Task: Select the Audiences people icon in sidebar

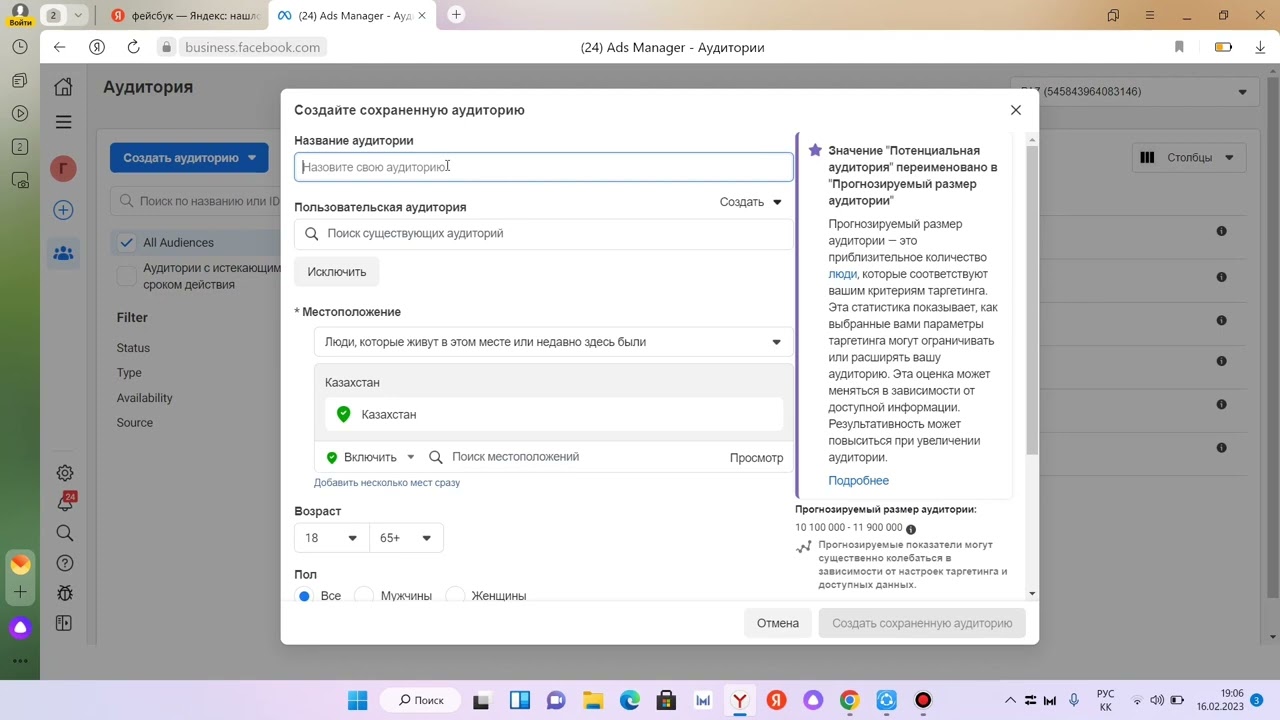Action: coord(63,254)
